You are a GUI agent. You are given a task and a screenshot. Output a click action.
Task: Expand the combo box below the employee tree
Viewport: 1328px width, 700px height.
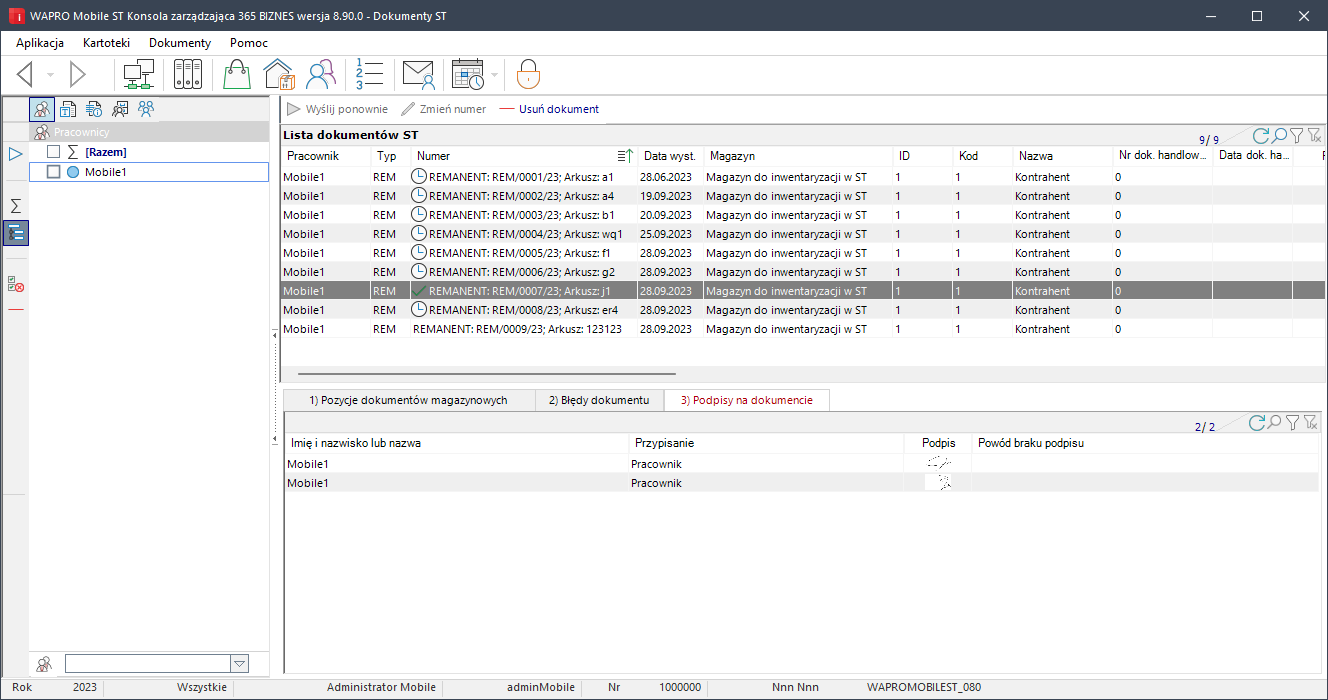[239, 663]
